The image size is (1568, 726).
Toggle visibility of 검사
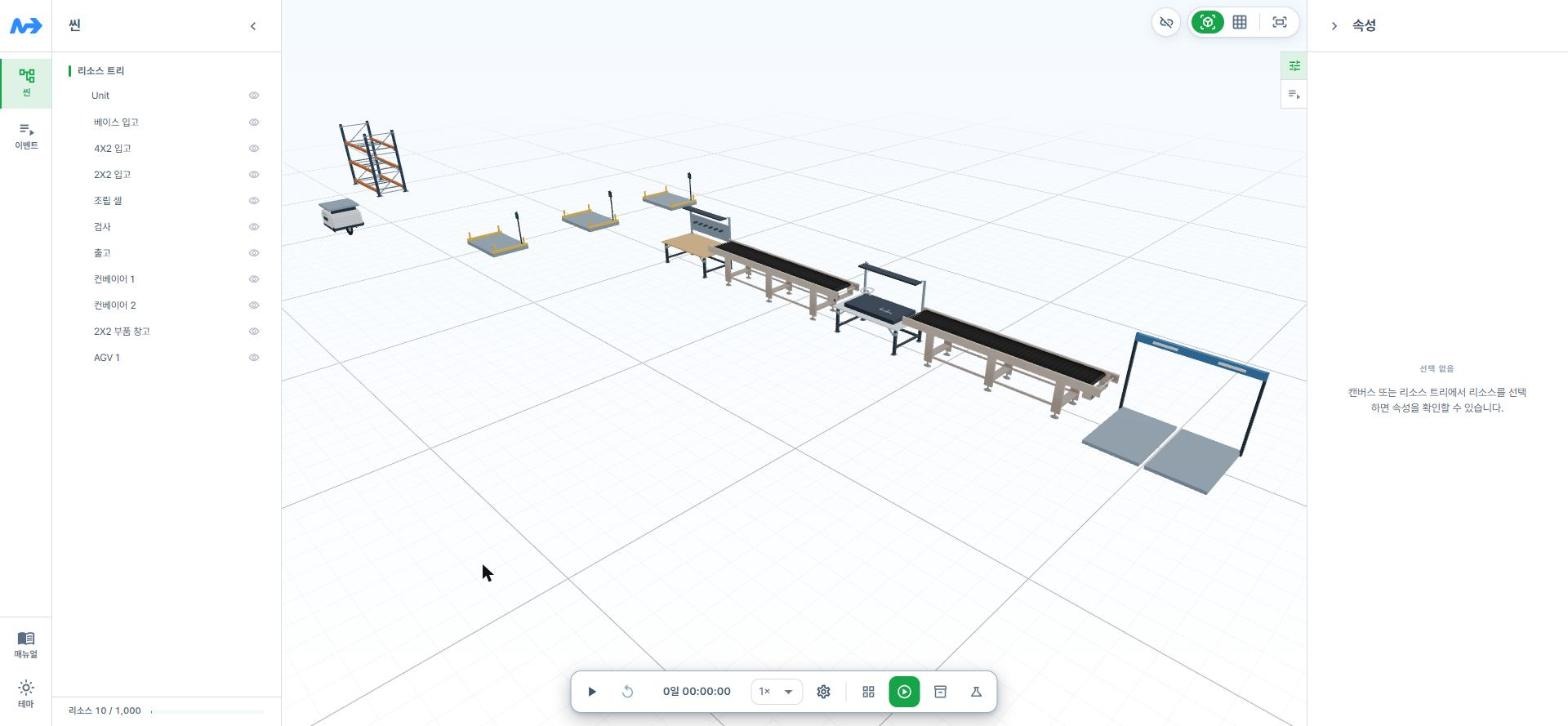[x=254, y=227]
